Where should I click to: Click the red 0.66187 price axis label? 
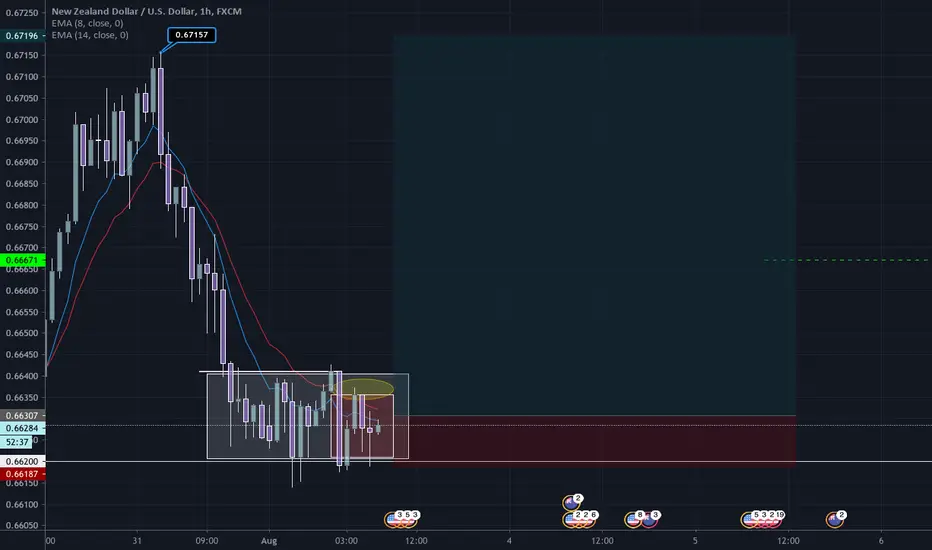point(23,474)
